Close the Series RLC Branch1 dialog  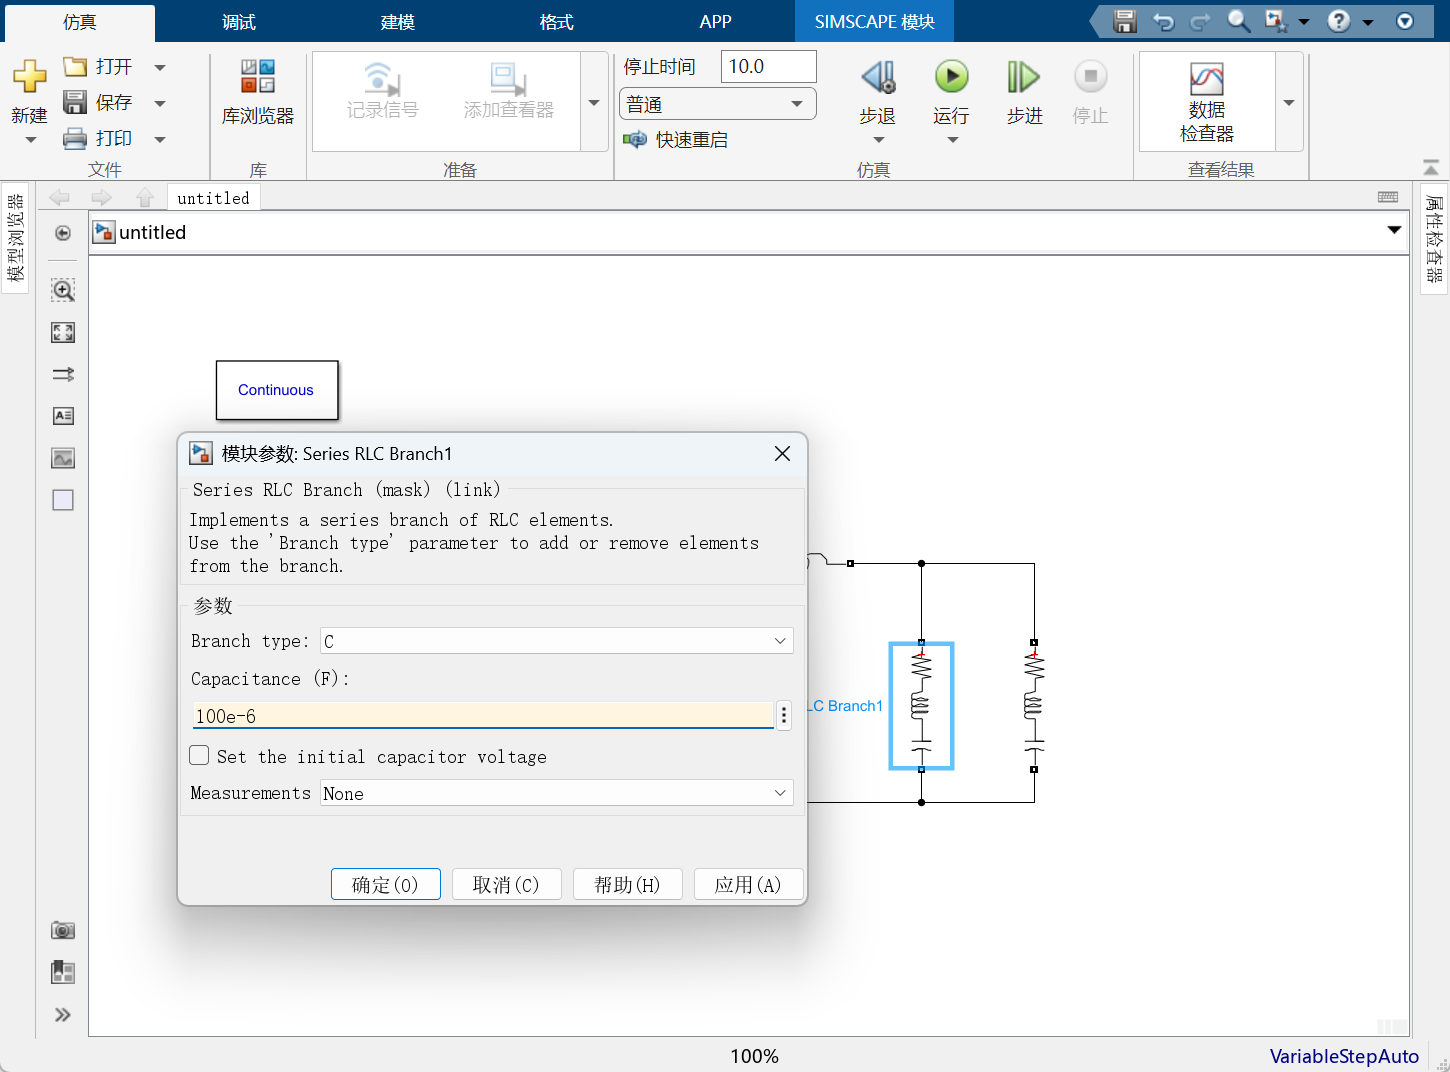[x=782, y=453]
